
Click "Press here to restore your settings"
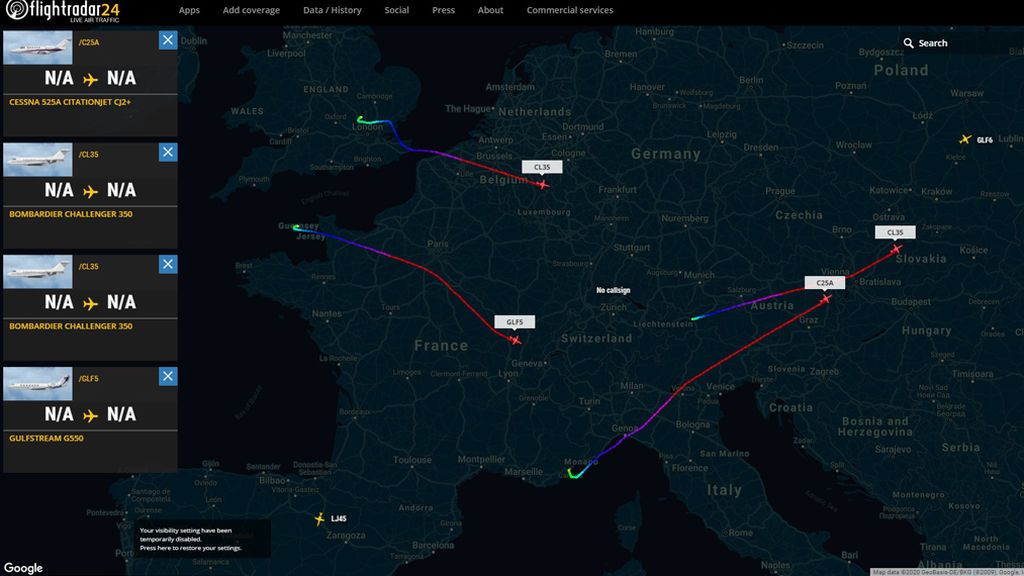click(191, 548)
